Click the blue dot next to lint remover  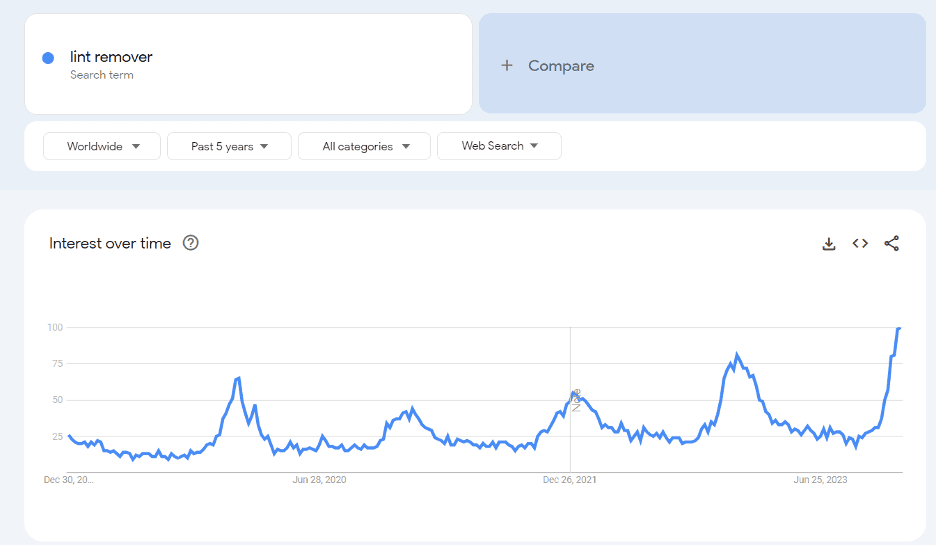point(48,58)
